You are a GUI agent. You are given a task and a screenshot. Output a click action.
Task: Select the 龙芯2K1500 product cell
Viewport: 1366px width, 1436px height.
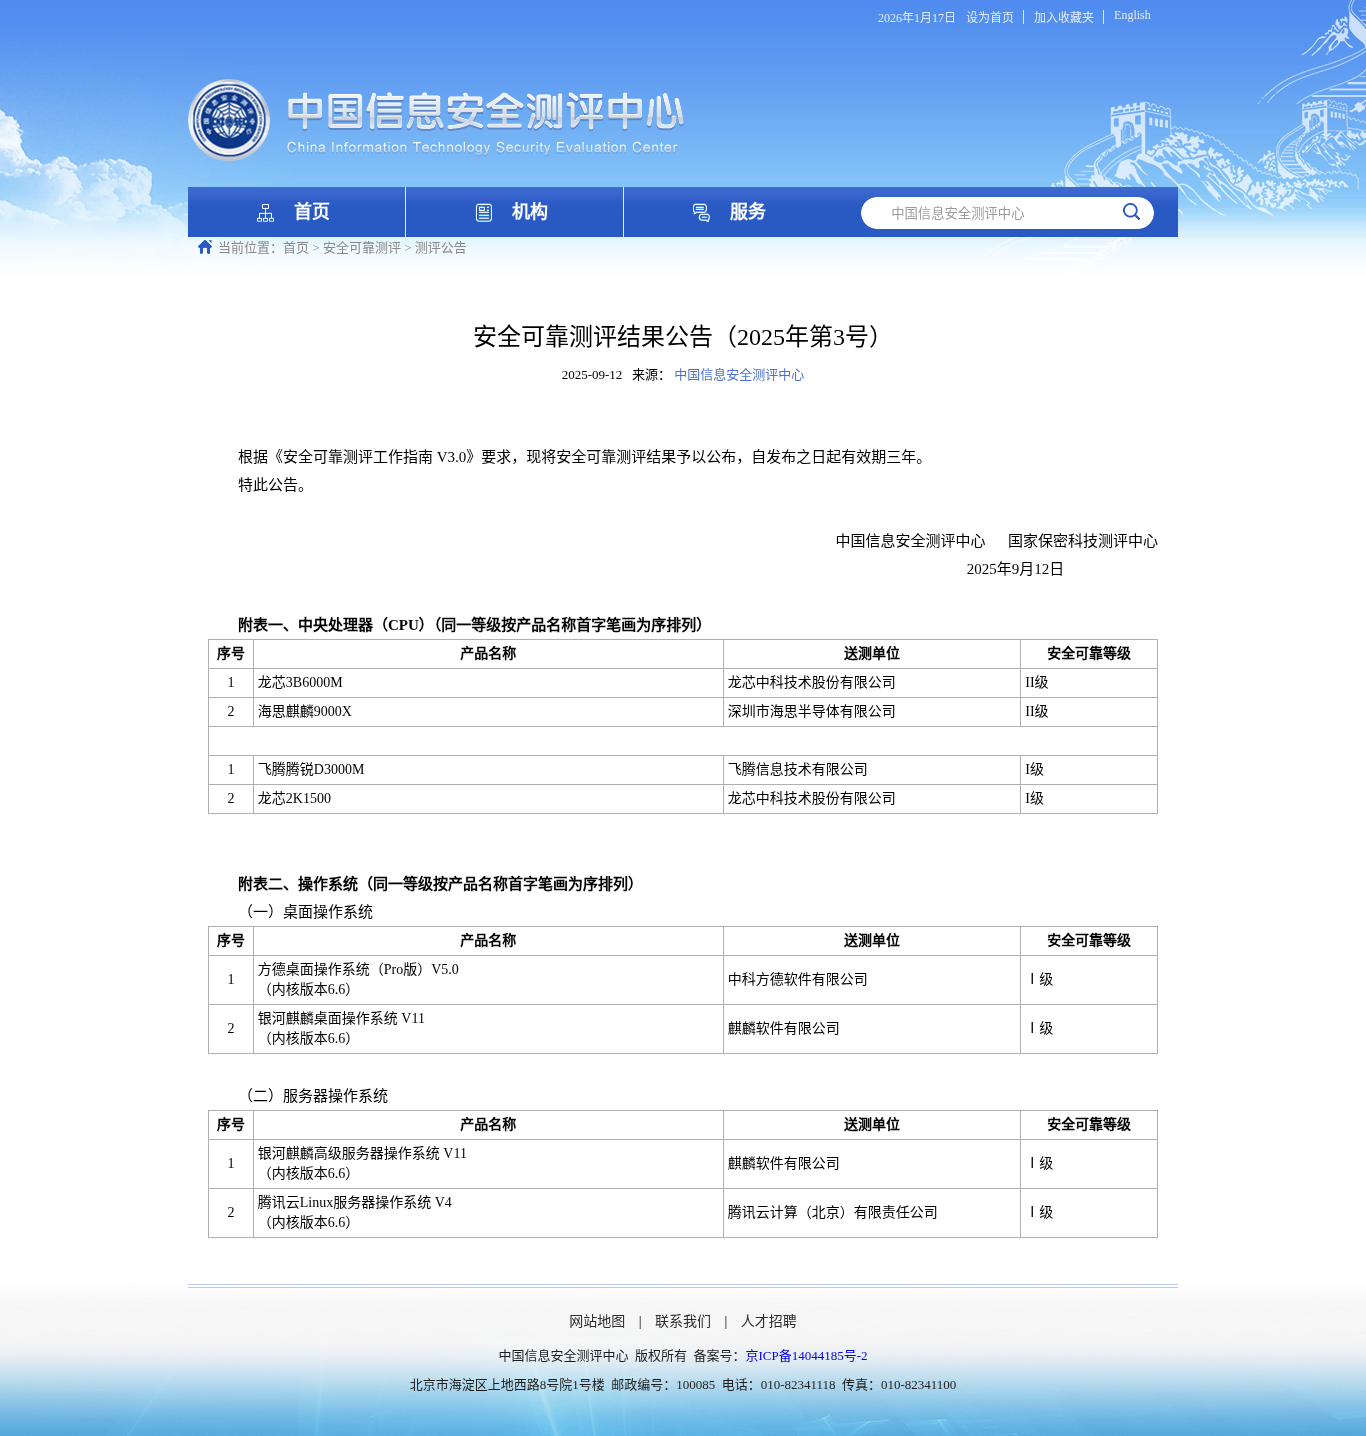[488, 799]
